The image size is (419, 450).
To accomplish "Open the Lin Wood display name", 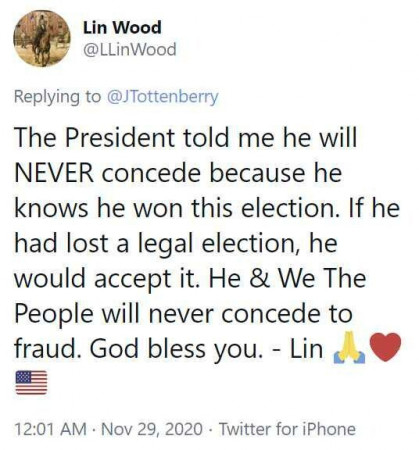I will pyautogui.click(x=122, y=27).
